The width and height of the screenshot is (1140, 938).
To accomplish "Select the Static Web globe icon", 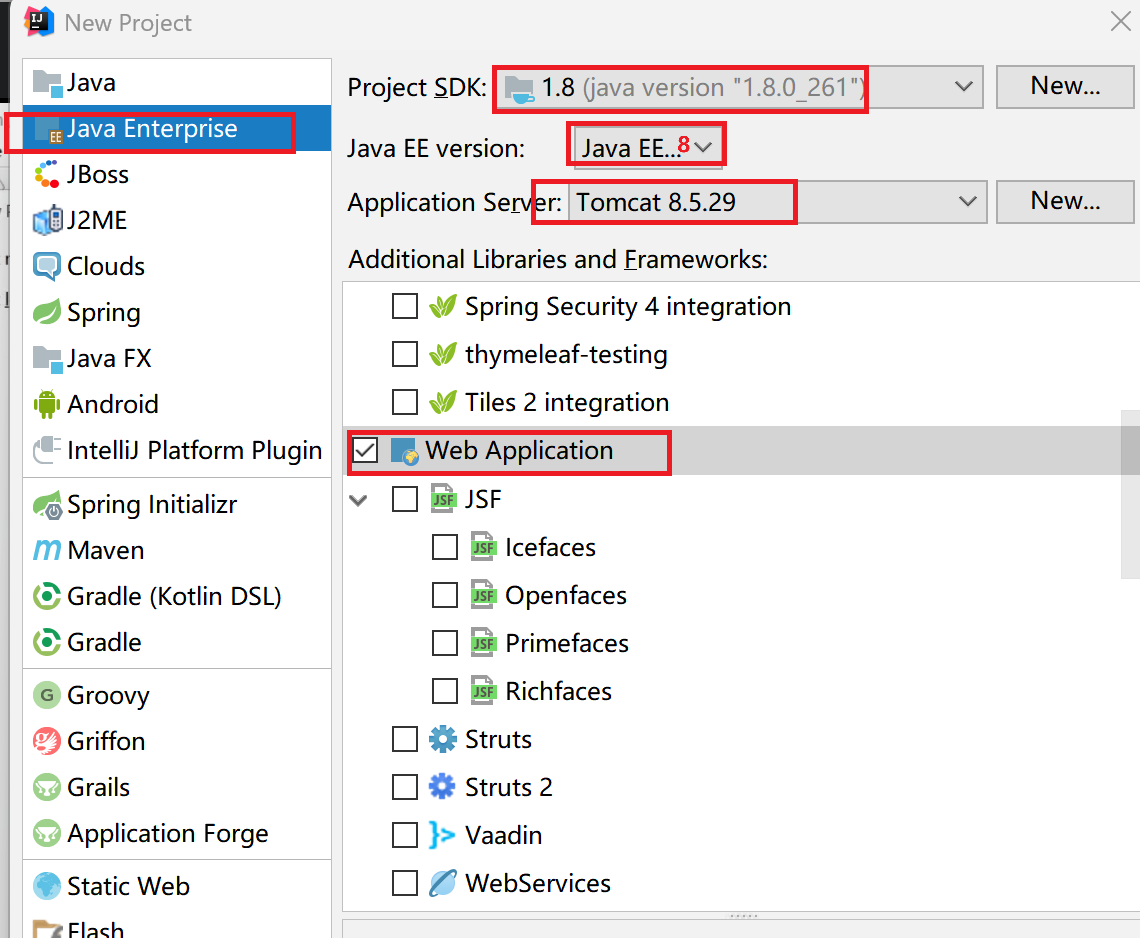I will [x=47, y=886].
